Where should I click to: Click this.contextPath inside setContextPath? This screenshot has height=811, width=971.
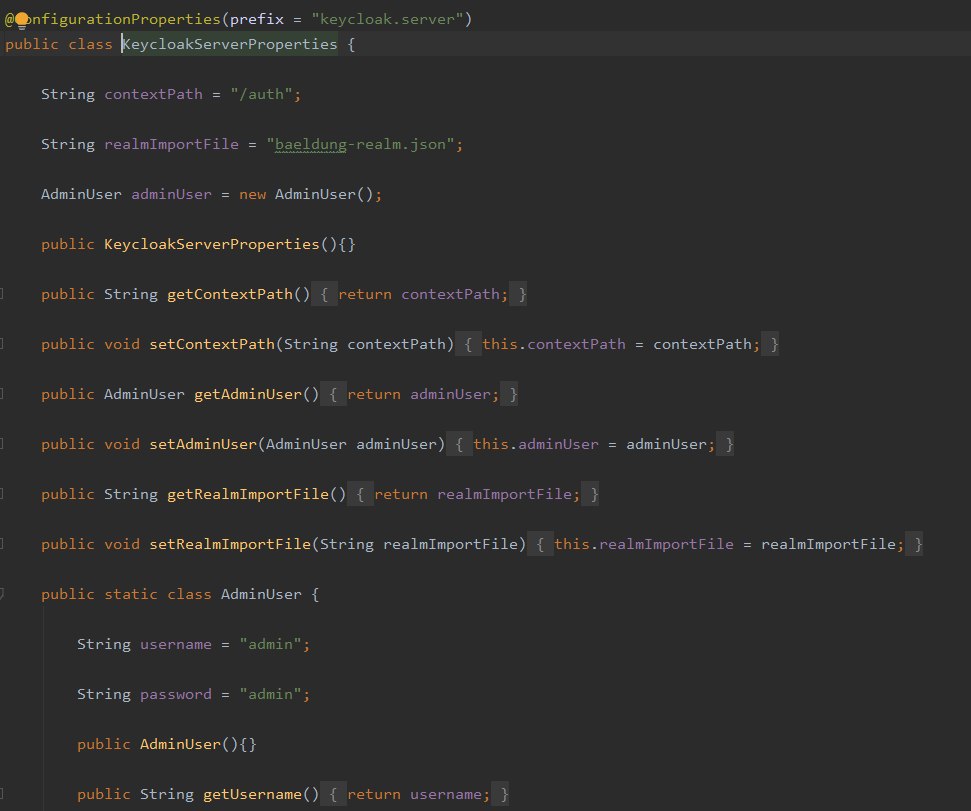(x=554, y=344)
